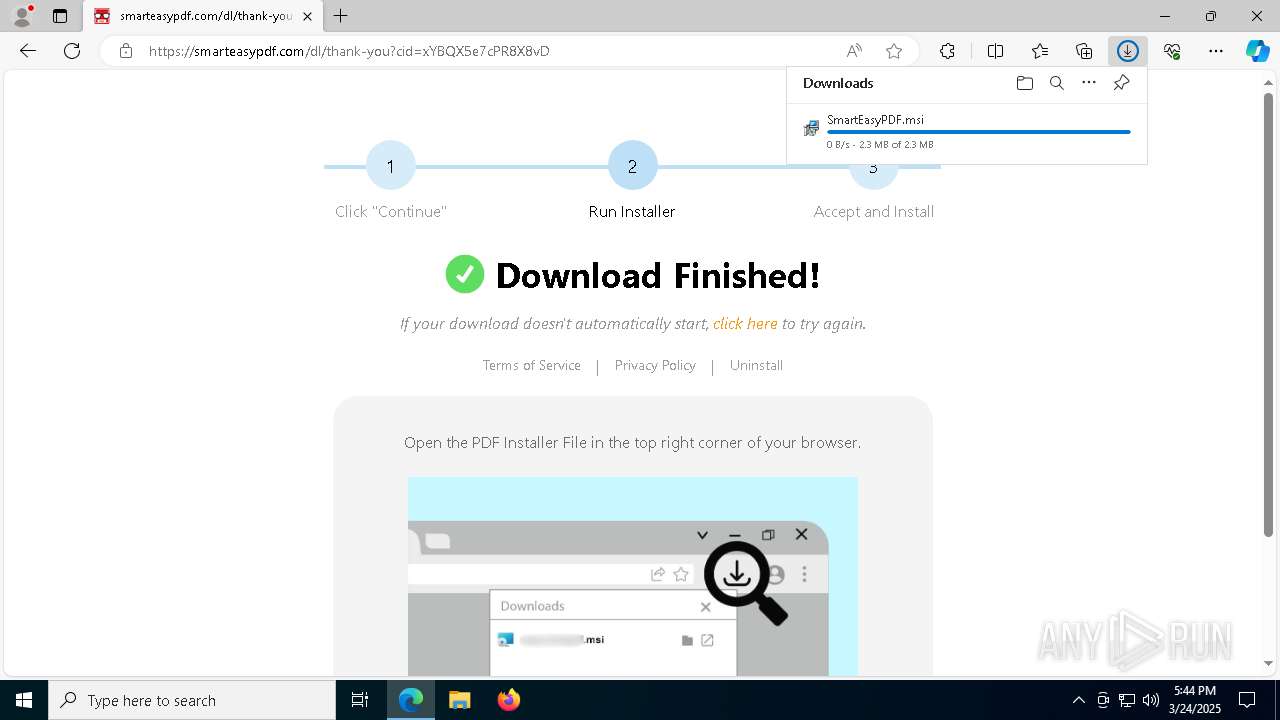The width and height of the screenshot is (1280, 720).
Task: Show hidden system tray icons
Action: (1078, 700)
